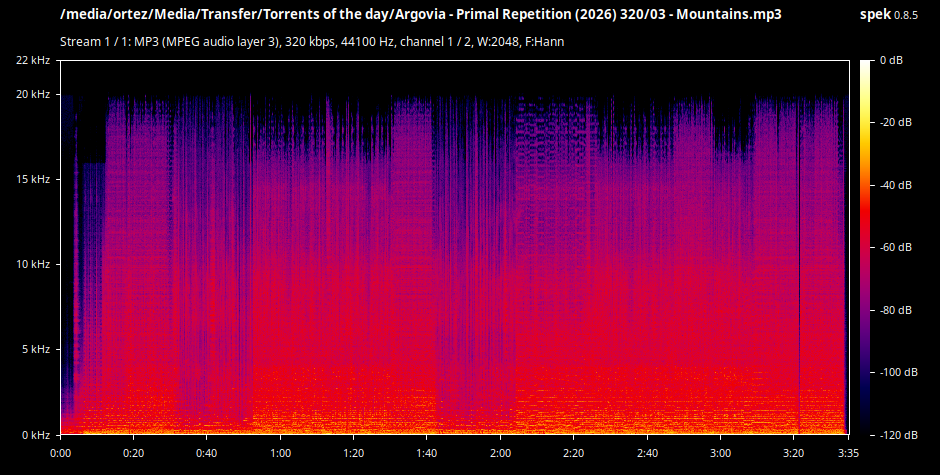940x475 pixels.
Task: Click the 0 kHz frequency label
Action: 36,435
